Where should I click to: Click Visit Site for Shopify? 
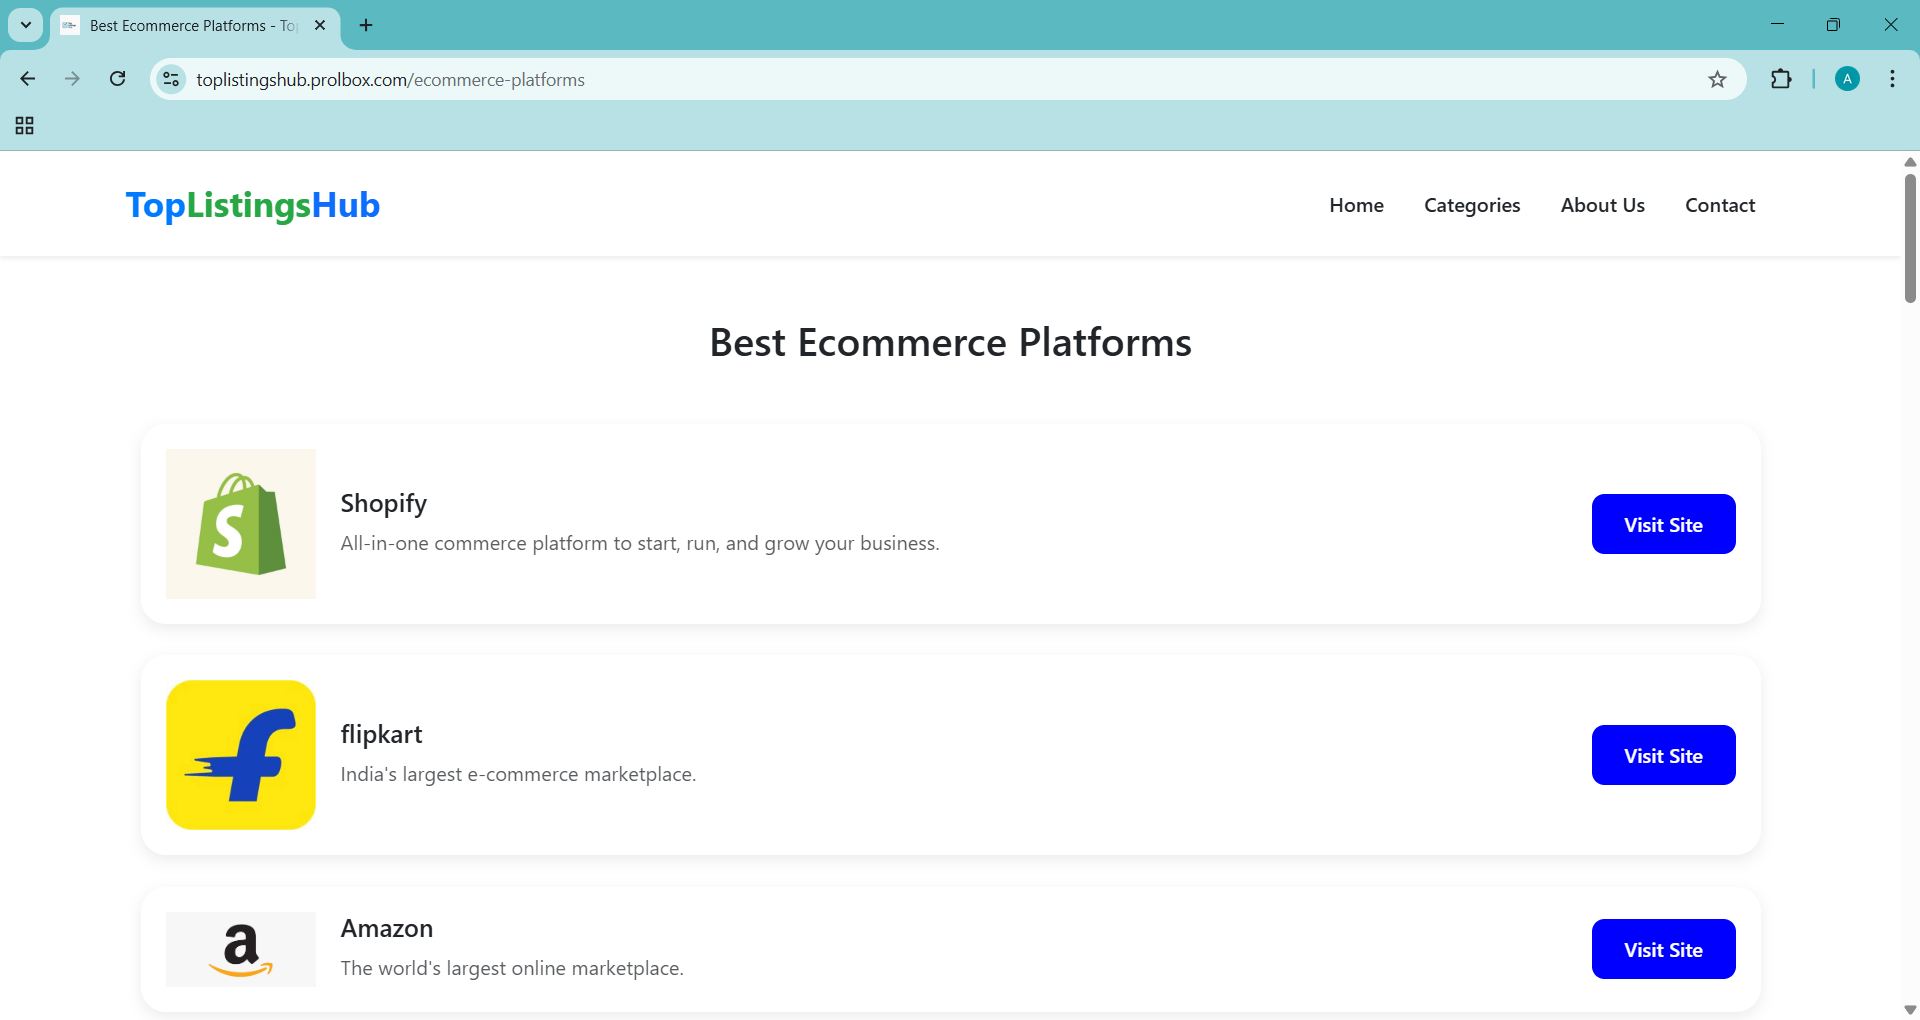click(1662, 524)
